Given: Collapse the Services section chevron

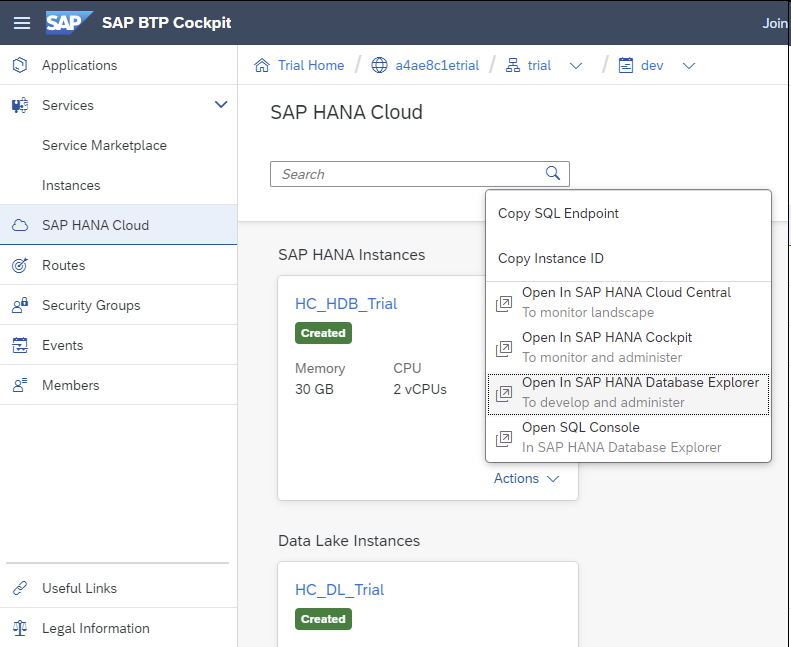Looking at the screenshot, I should click(x=221, y=104).
